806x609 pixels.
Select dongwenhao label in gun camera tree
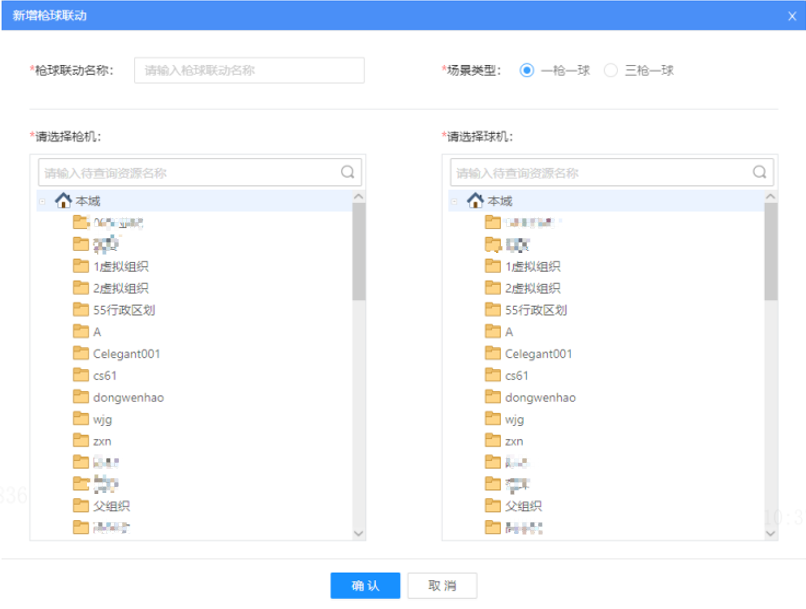click(x=129, y=397)
